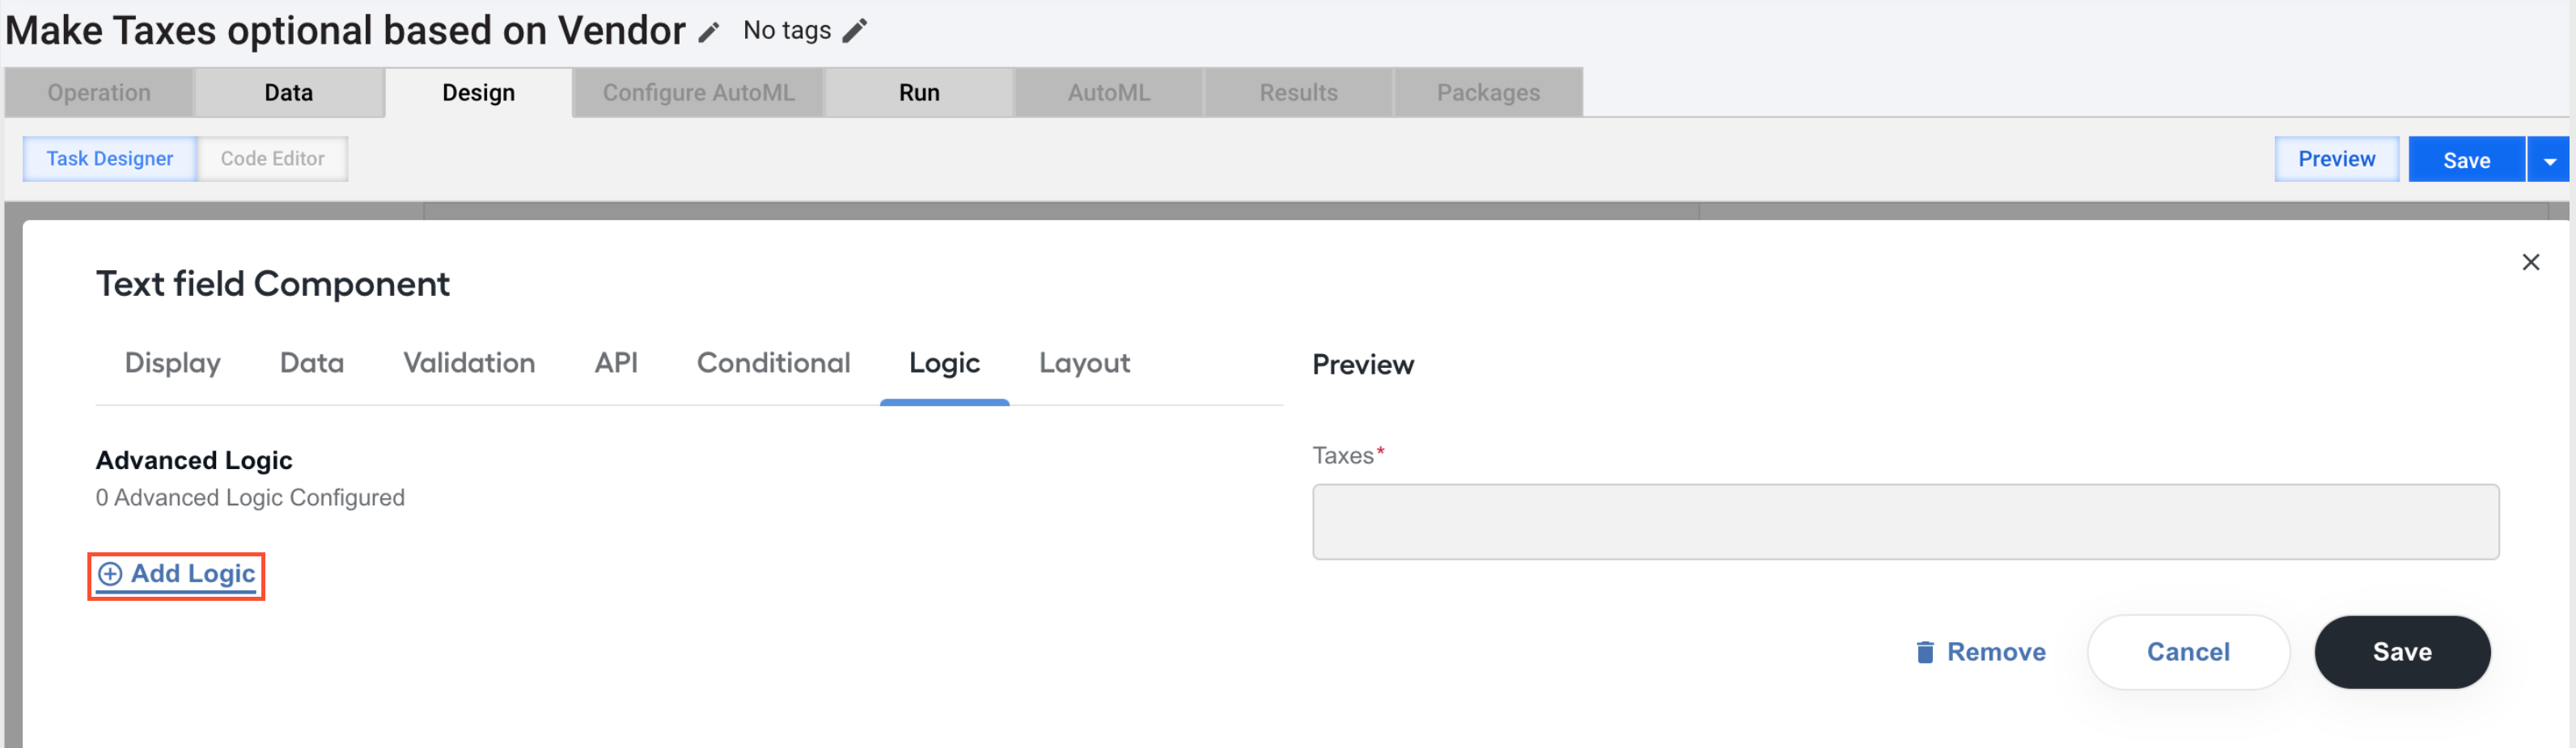The height and width of the screenshot is (748, 2576).
Task: Select the Conditional component tab
Action: tap(773, 363)
